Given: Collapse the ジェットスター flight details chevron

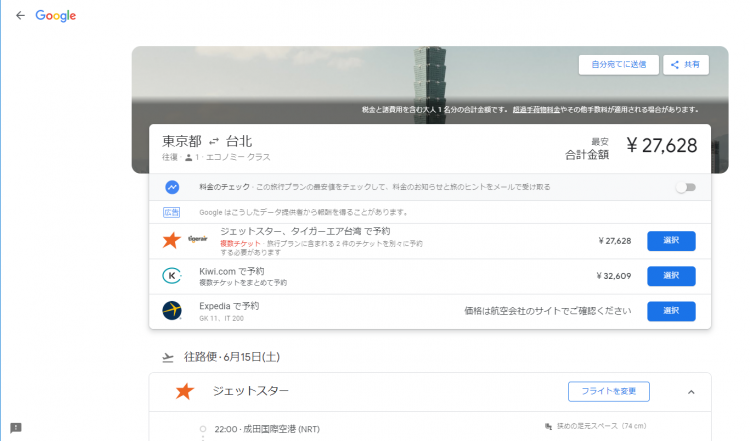Looking at the screenshot, I should click(x=691, y=392).
